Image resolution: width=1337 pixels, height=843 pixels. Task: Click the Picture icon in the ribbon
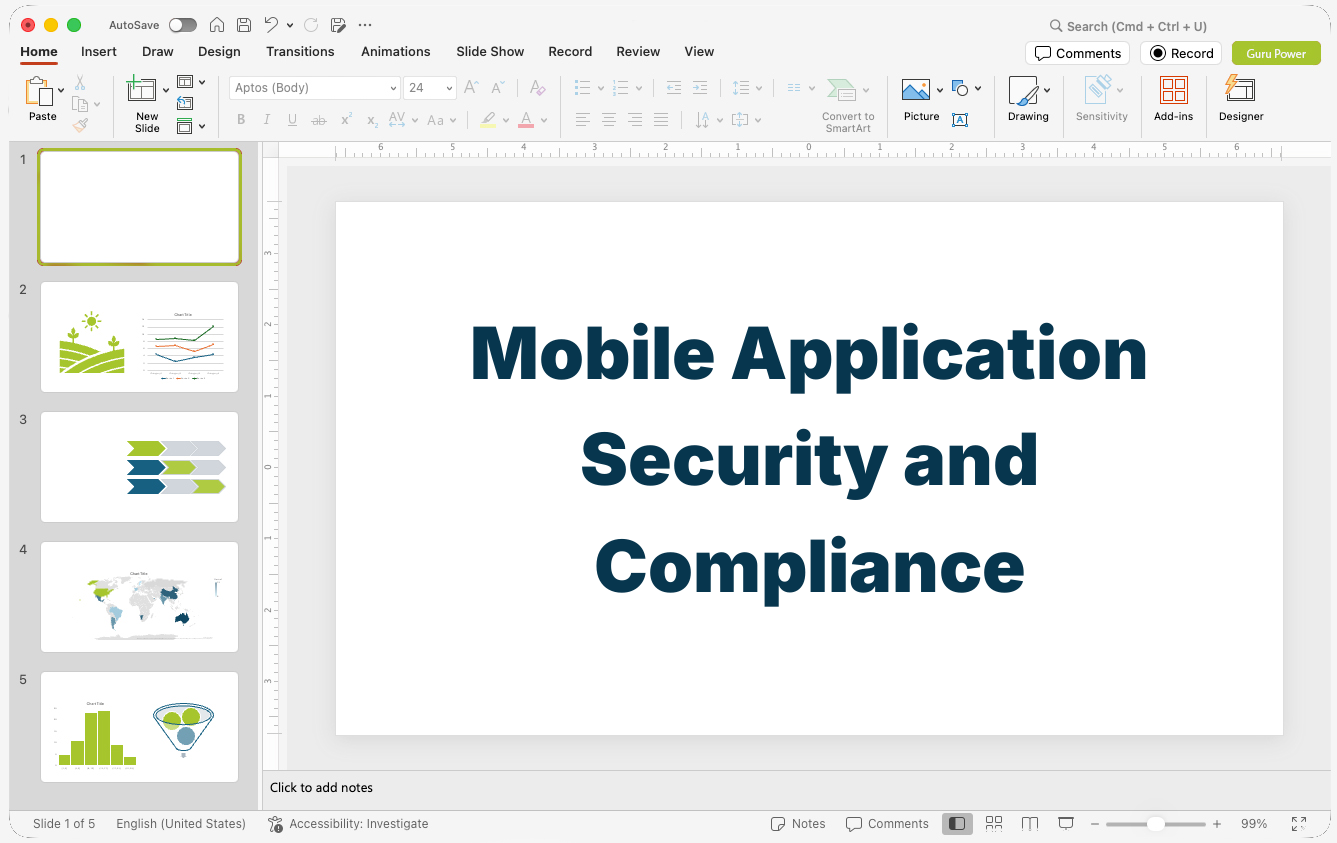coord(916,90)
